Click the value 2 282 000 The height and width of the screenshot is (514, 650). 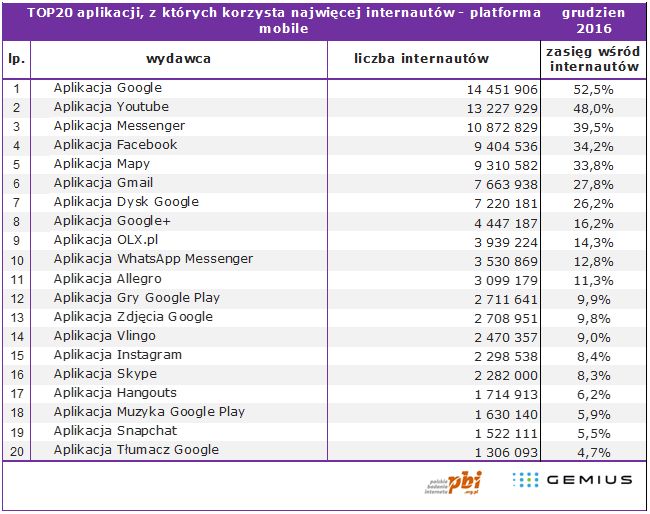[x=506, y=376]
